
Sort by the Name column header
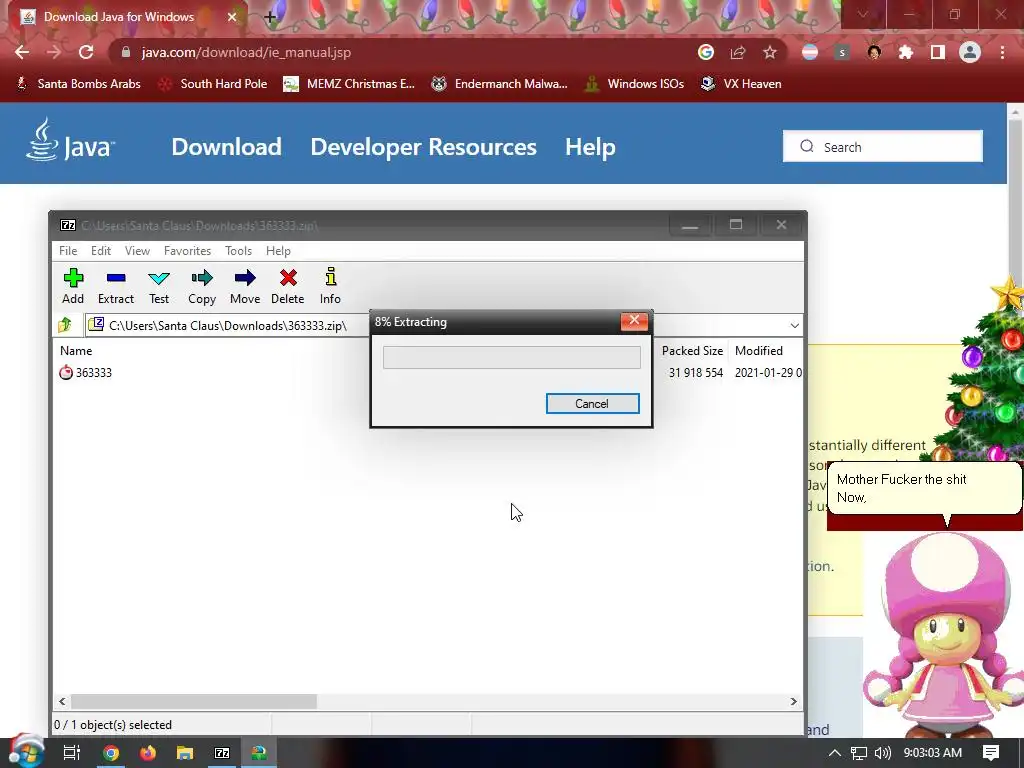click(76, 351)
